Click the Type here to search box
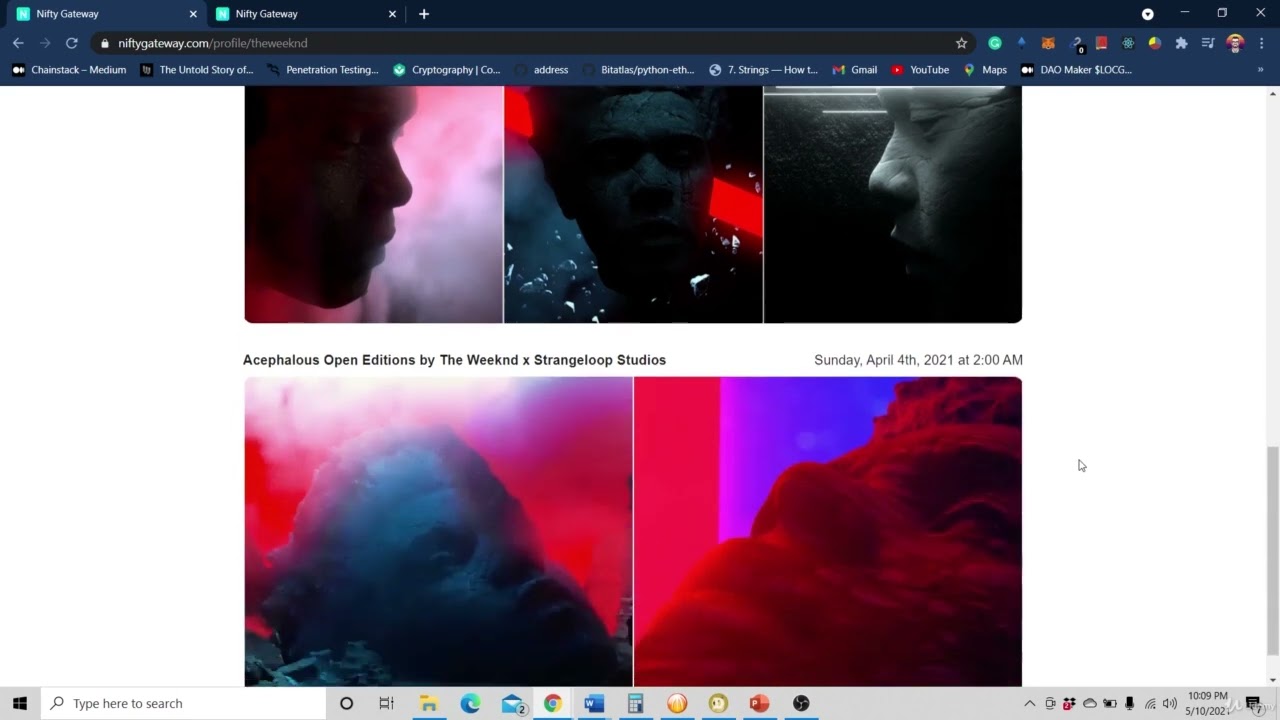 (184, 703)
